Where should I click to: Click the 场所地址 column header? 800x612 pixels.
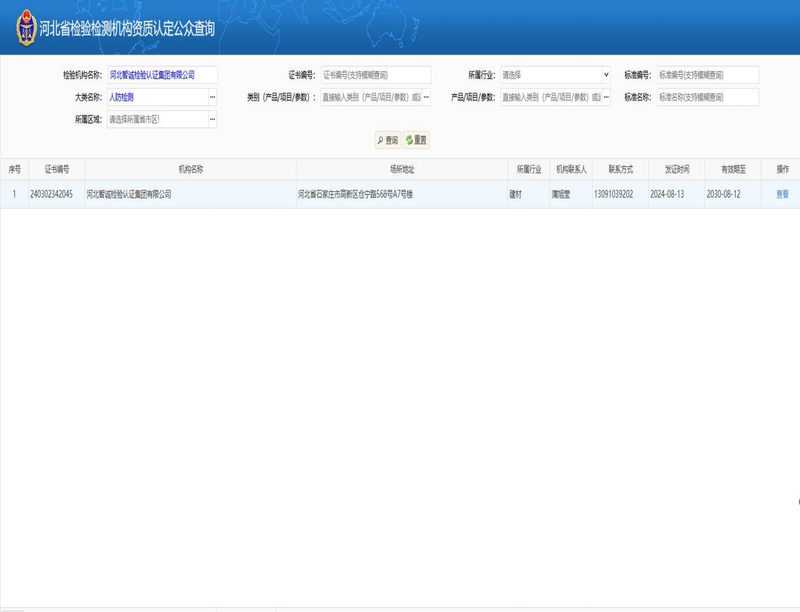402,169
